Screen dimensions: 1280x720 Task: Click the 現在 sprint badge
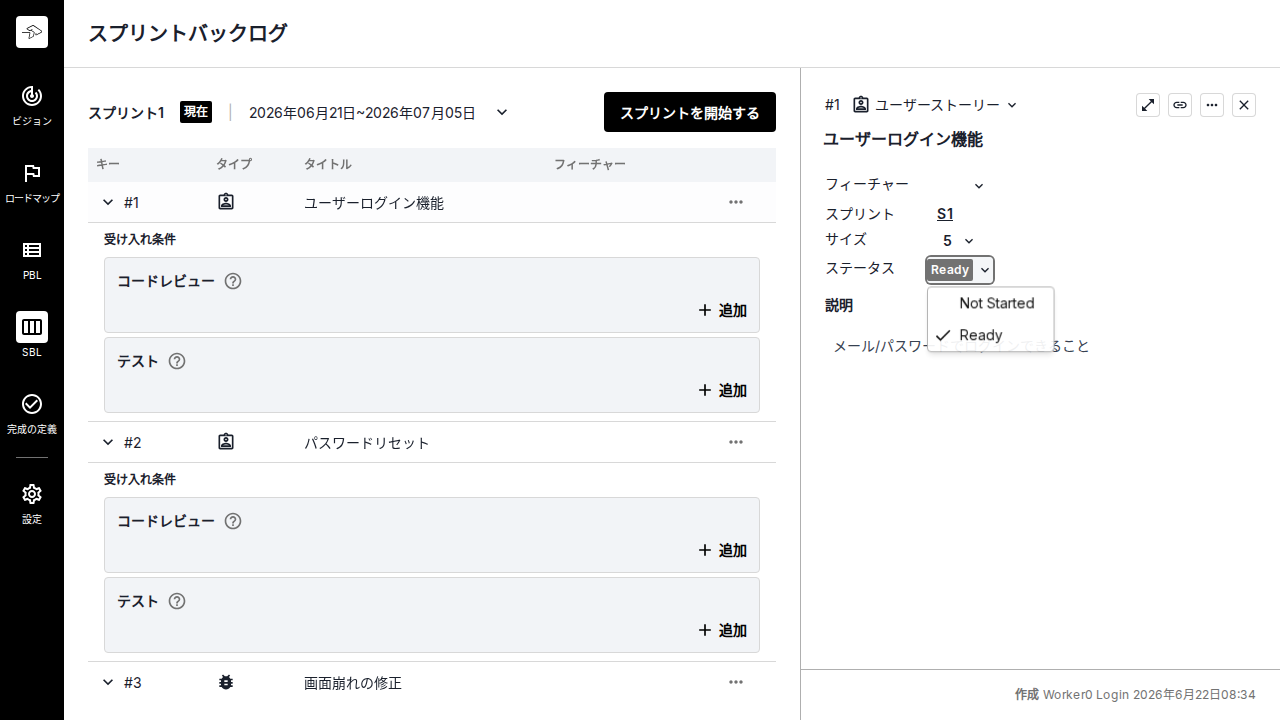196,112
